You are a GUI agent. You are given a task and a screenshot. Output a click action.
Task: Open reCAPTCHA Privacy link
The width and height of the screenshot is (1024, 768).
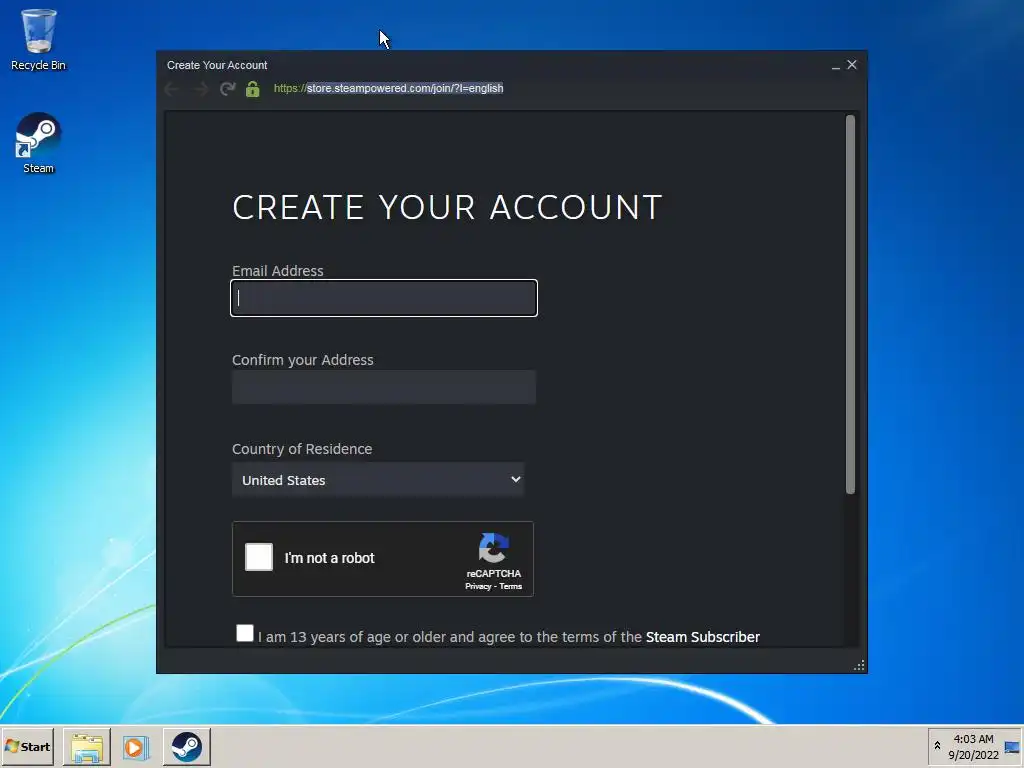point(477,586)
